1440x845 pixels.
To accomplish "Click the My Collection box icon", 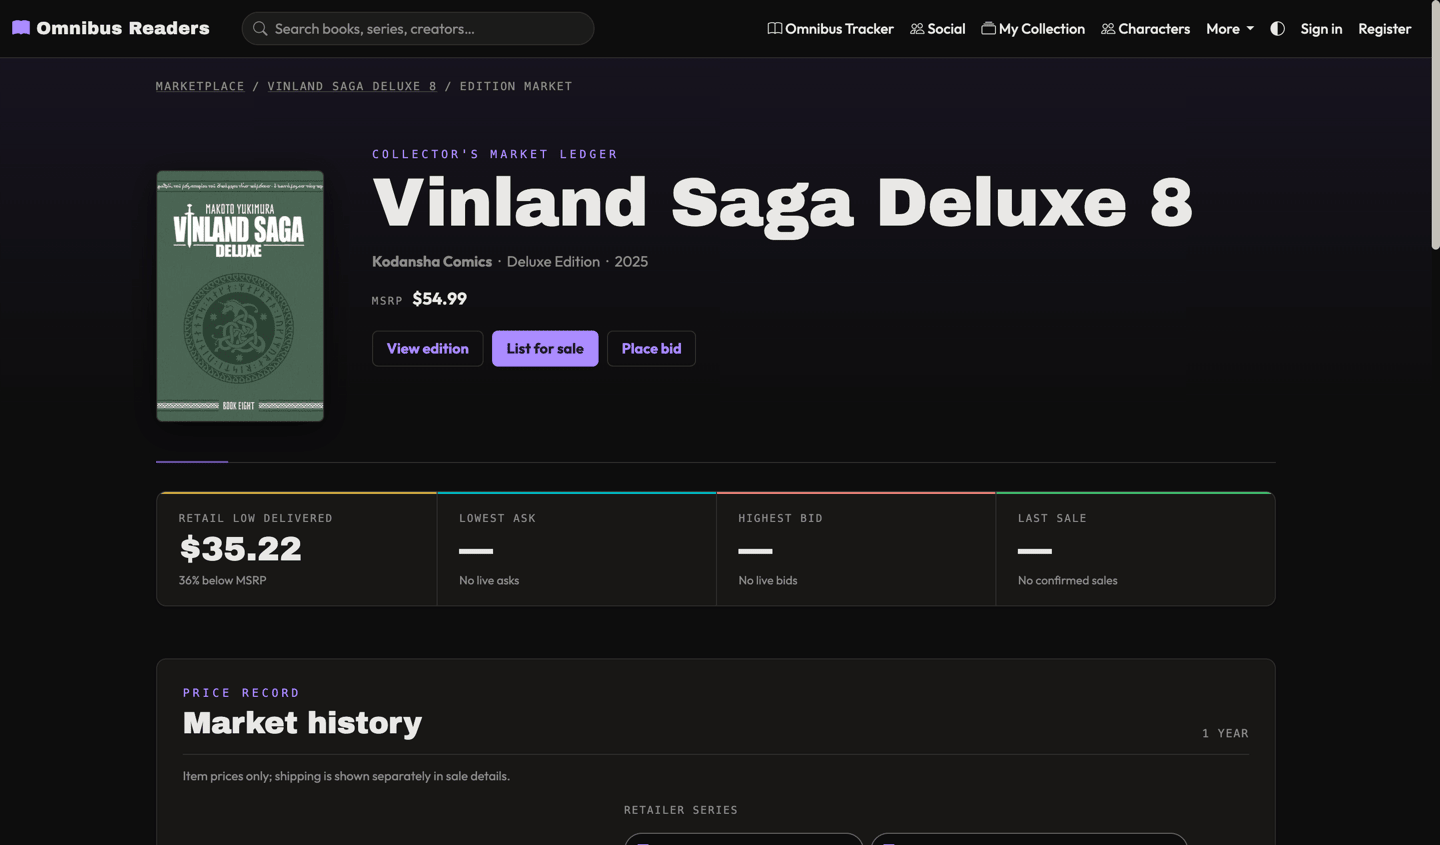I will [x=988, y=28].
